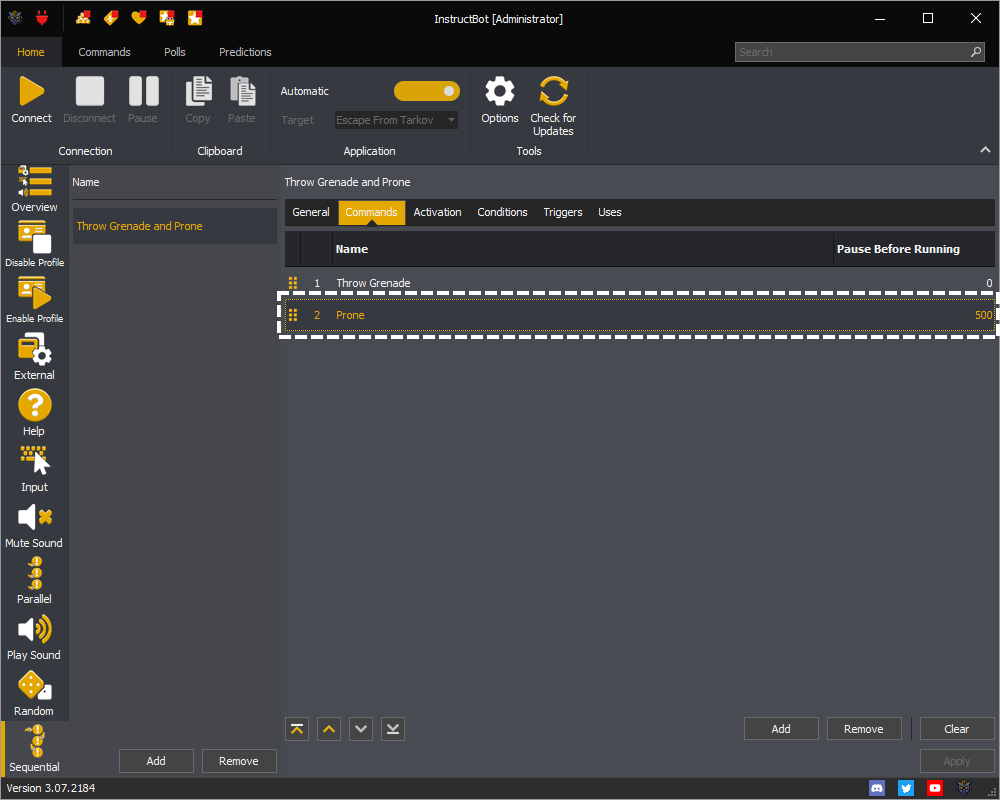Select the Sequential command type

[x=34, y=749]
